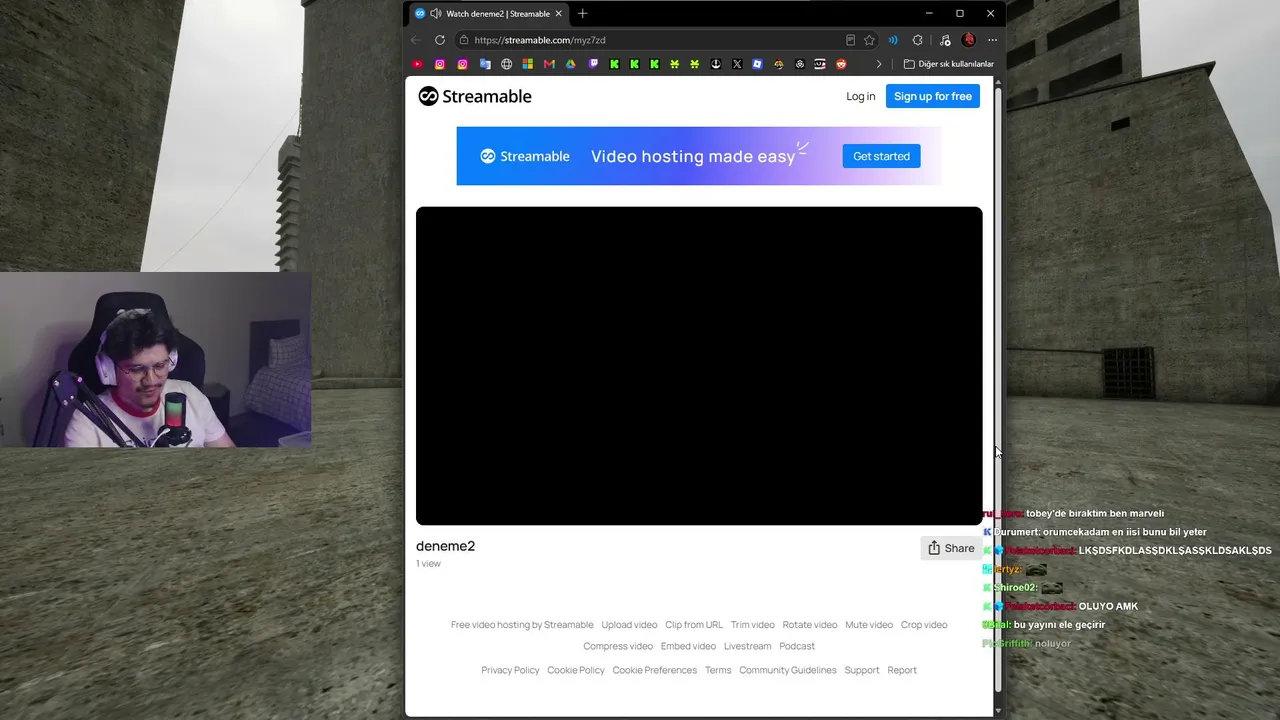Viewport: 1280px width, 720px height.
Task: Go back to the previous page
Action: pyautogui.click(x=416, y=40)
